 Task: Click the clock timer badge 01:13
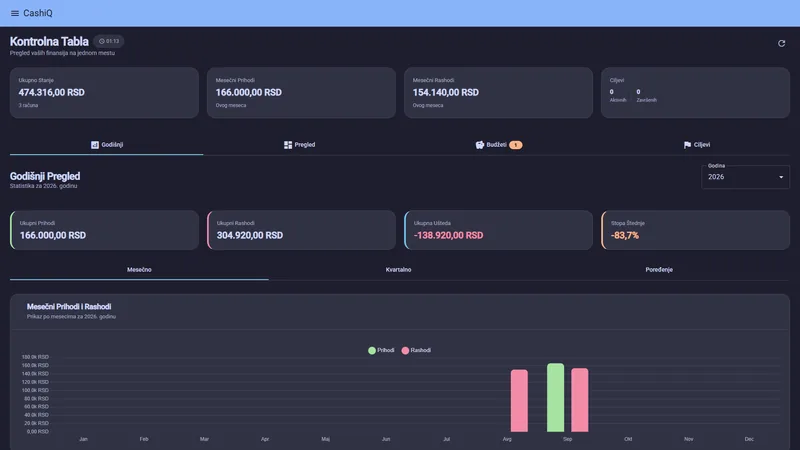coord(109,41)
